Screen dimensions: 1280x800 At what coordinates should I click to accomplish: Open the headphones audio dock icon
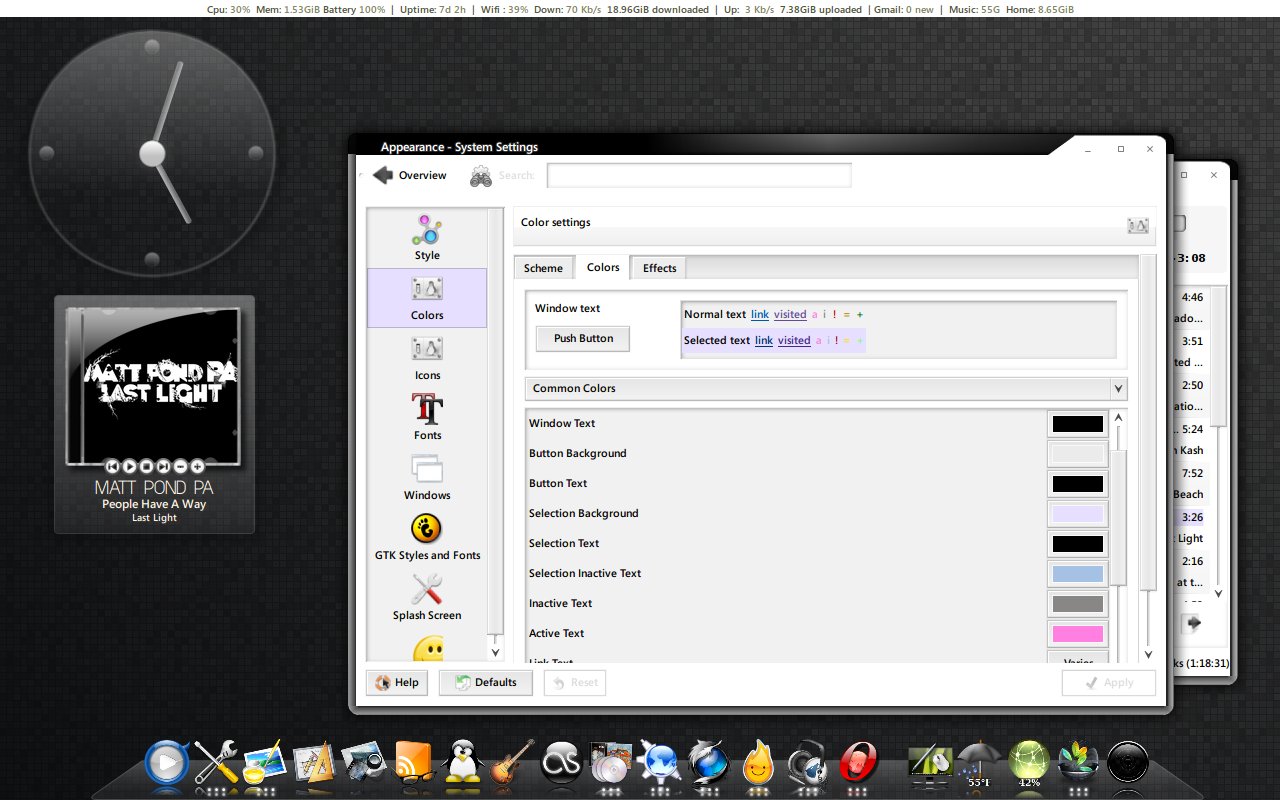click(x=809, y=763)
